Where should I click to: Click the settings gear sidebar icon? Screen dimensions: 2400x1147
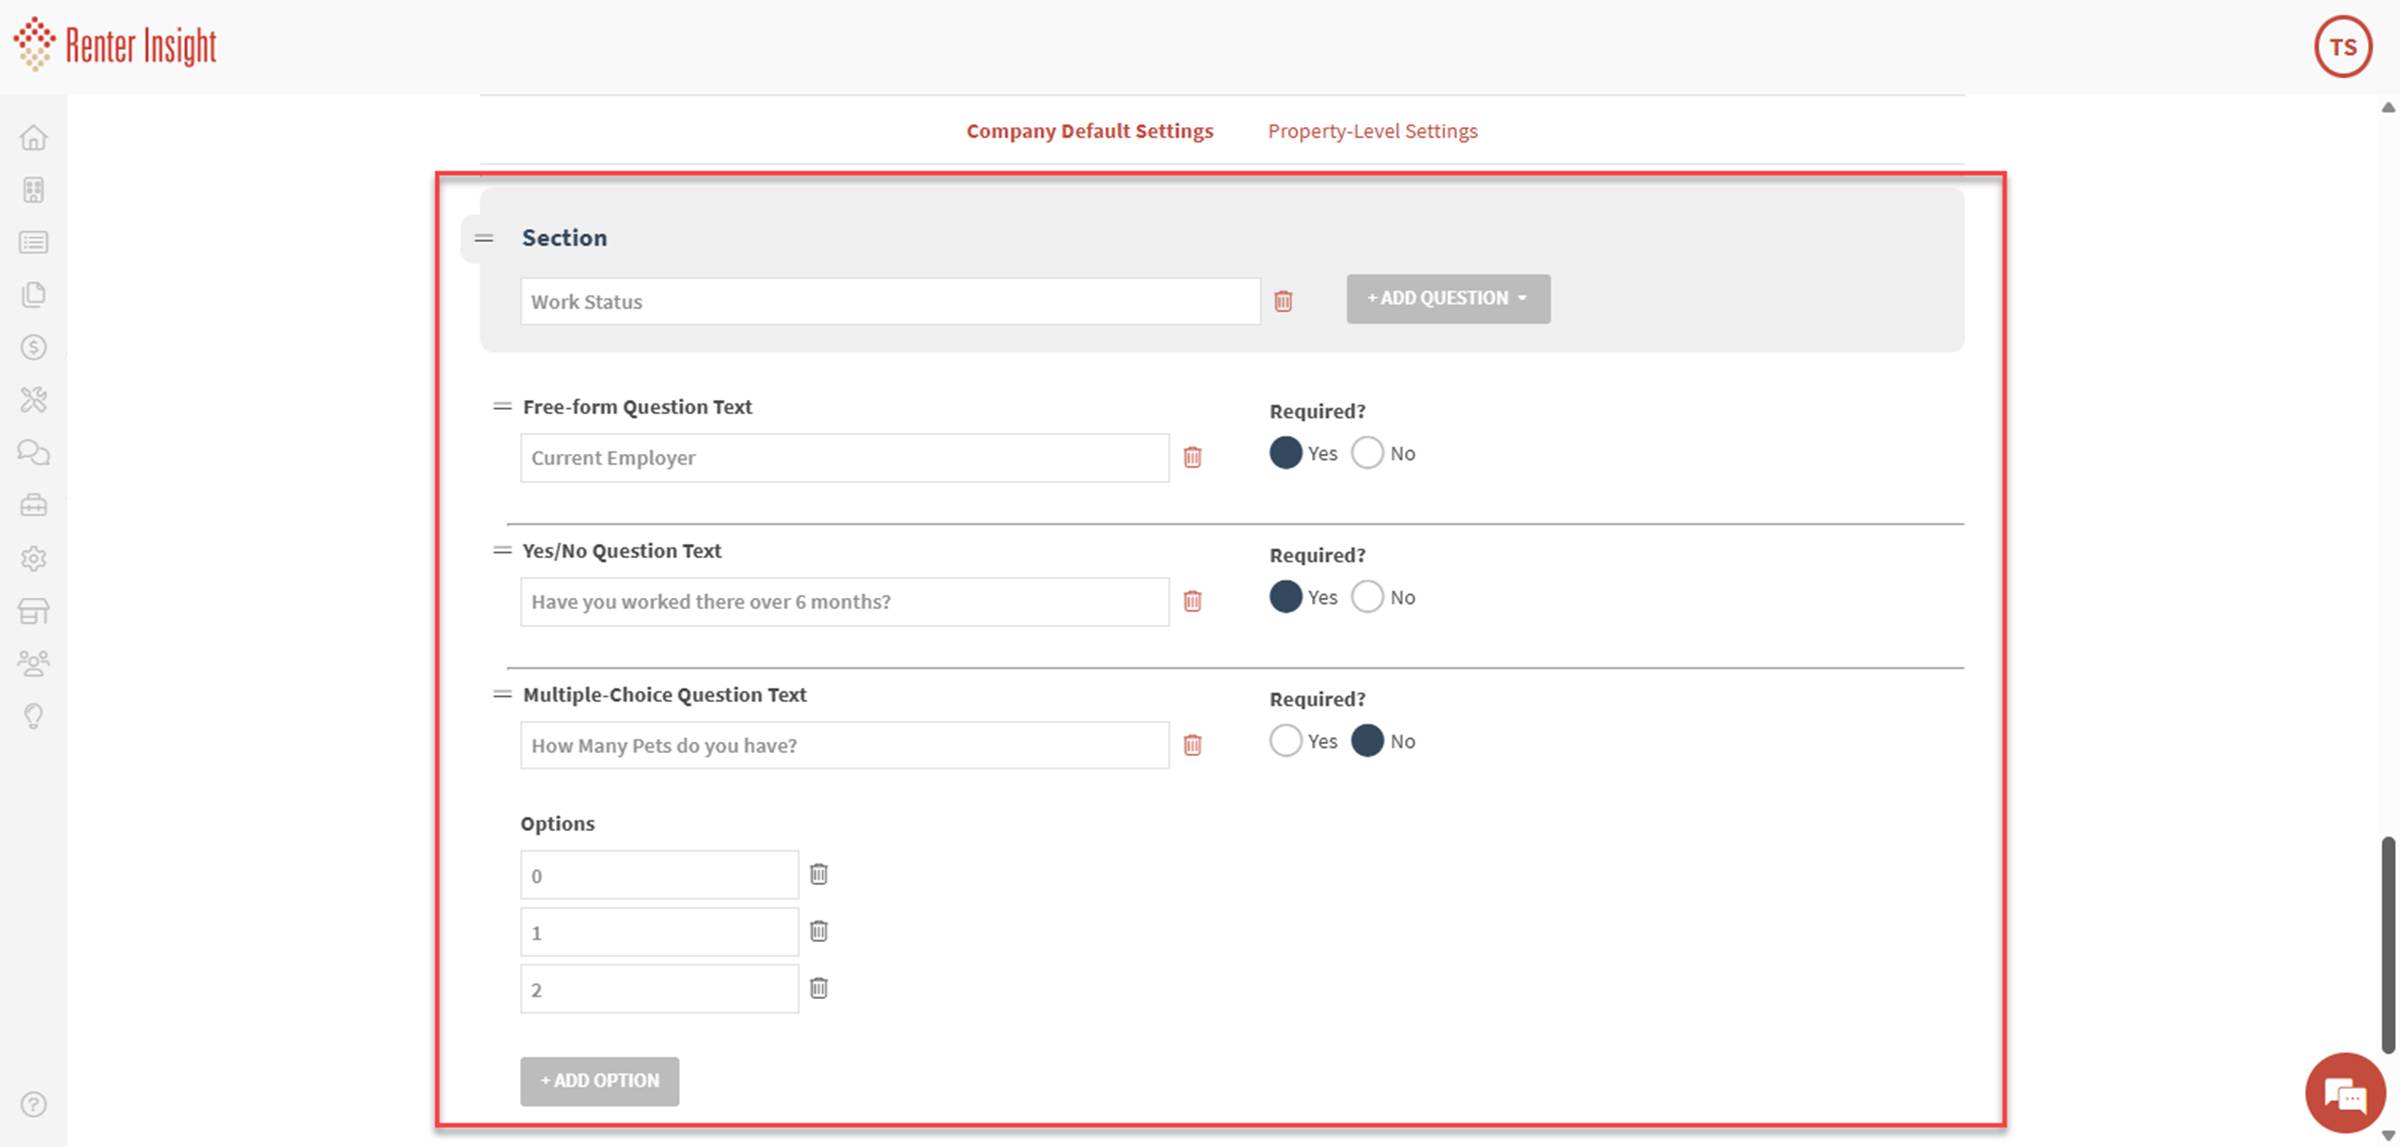33,558
